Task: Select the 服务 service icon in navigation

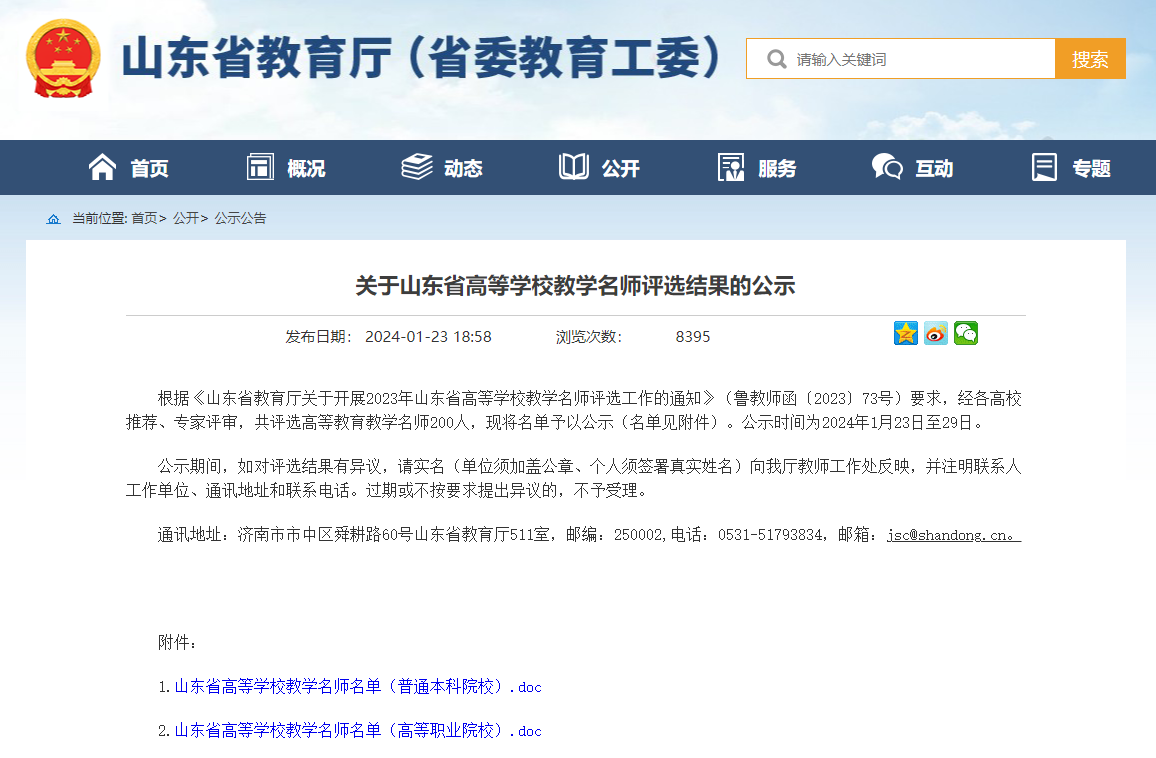Action: pyautogui.click(x=731, y=168)
